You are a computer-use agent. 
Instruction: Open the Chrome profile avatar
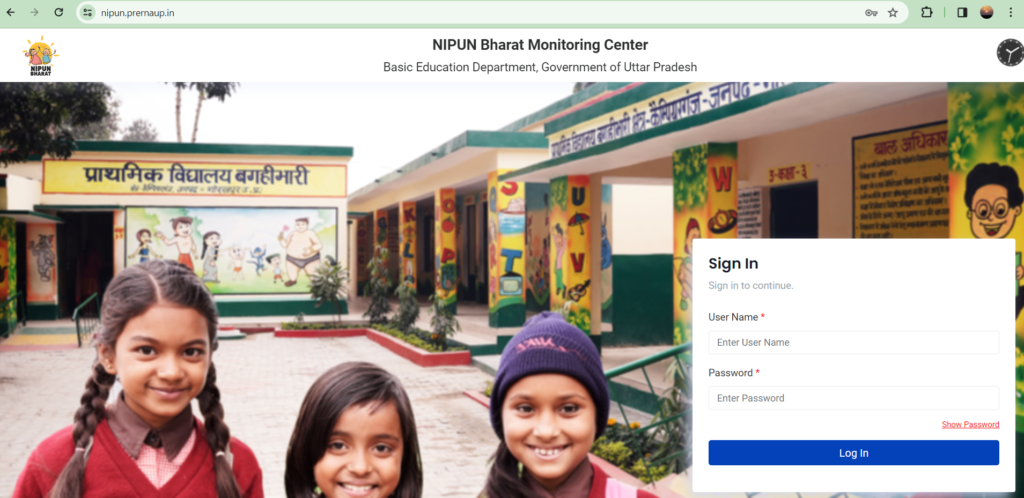pos(987,12)
